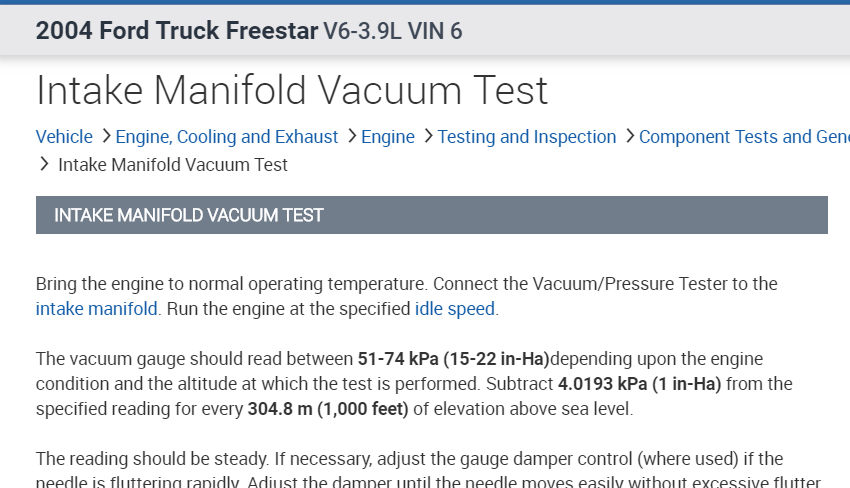Click the gray INTAKE MANIFOLD VACUUM TEST header bar
This screenshot has height=488, width=850.
(431, 215)
